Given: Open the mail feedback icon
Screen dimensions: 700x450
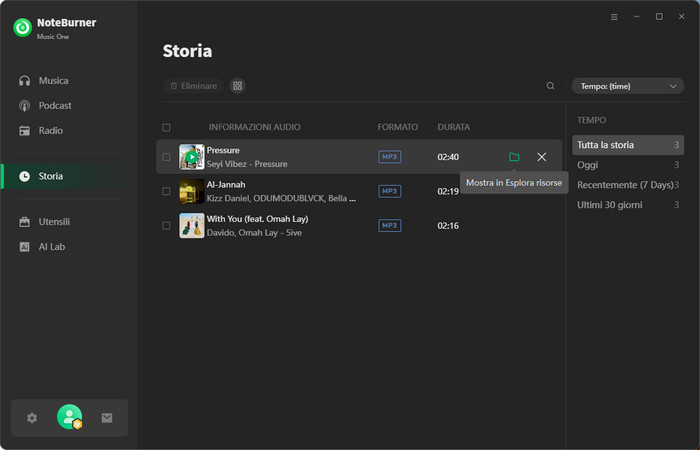Looking at the screenshot, I should pyautogui.click(x=107, y=418).
